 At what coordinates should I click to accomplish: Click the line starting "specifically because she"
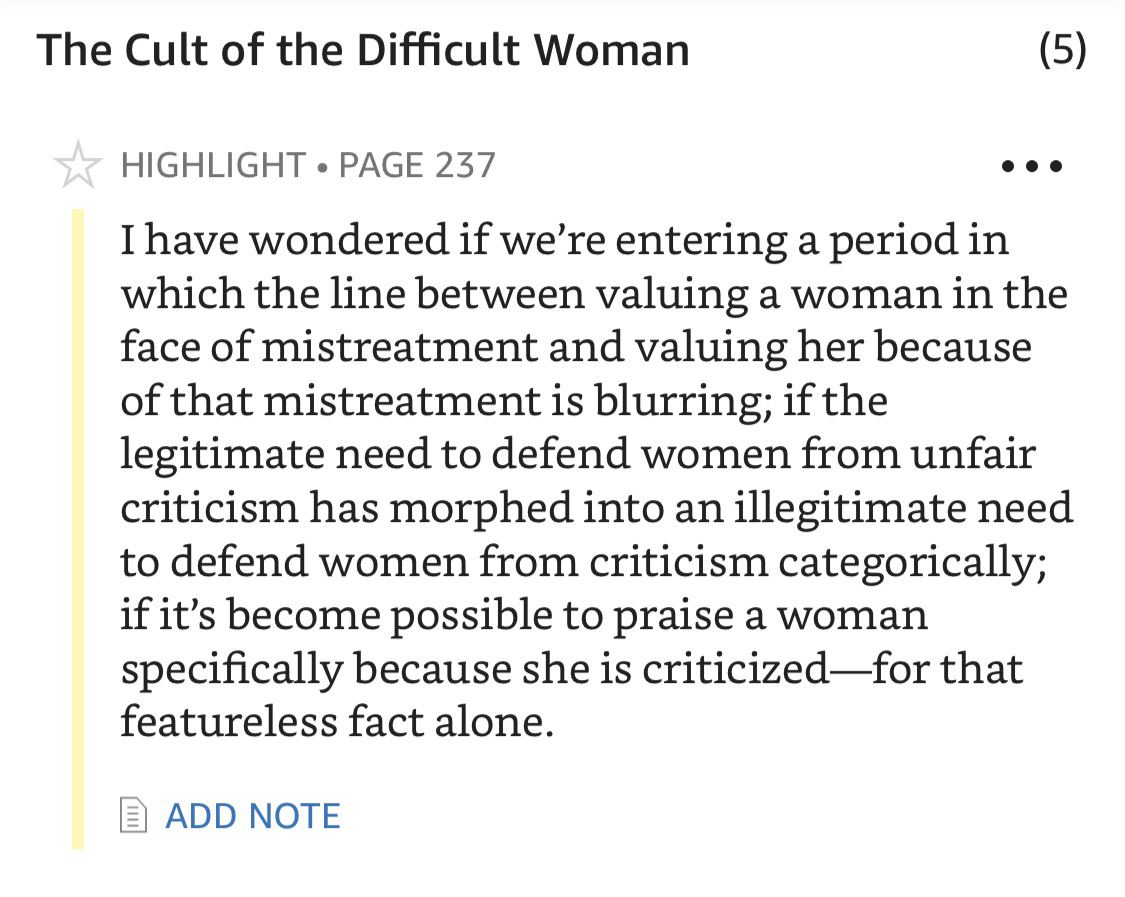tap(571, 669)
